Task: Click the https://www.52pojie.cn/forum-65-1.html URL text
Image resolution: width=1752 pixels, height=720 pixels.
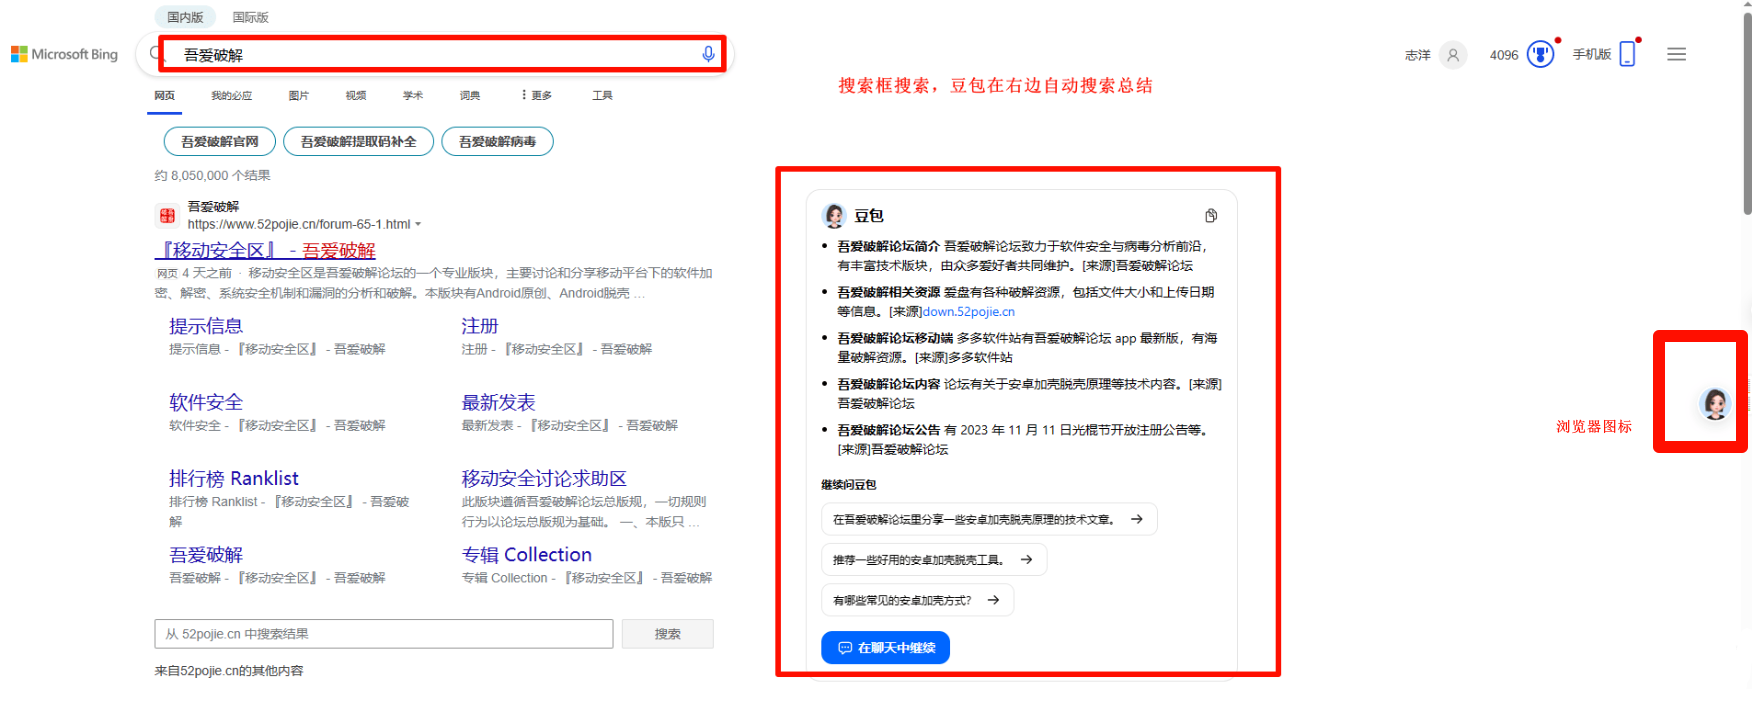Action: (x=299, y=224)
